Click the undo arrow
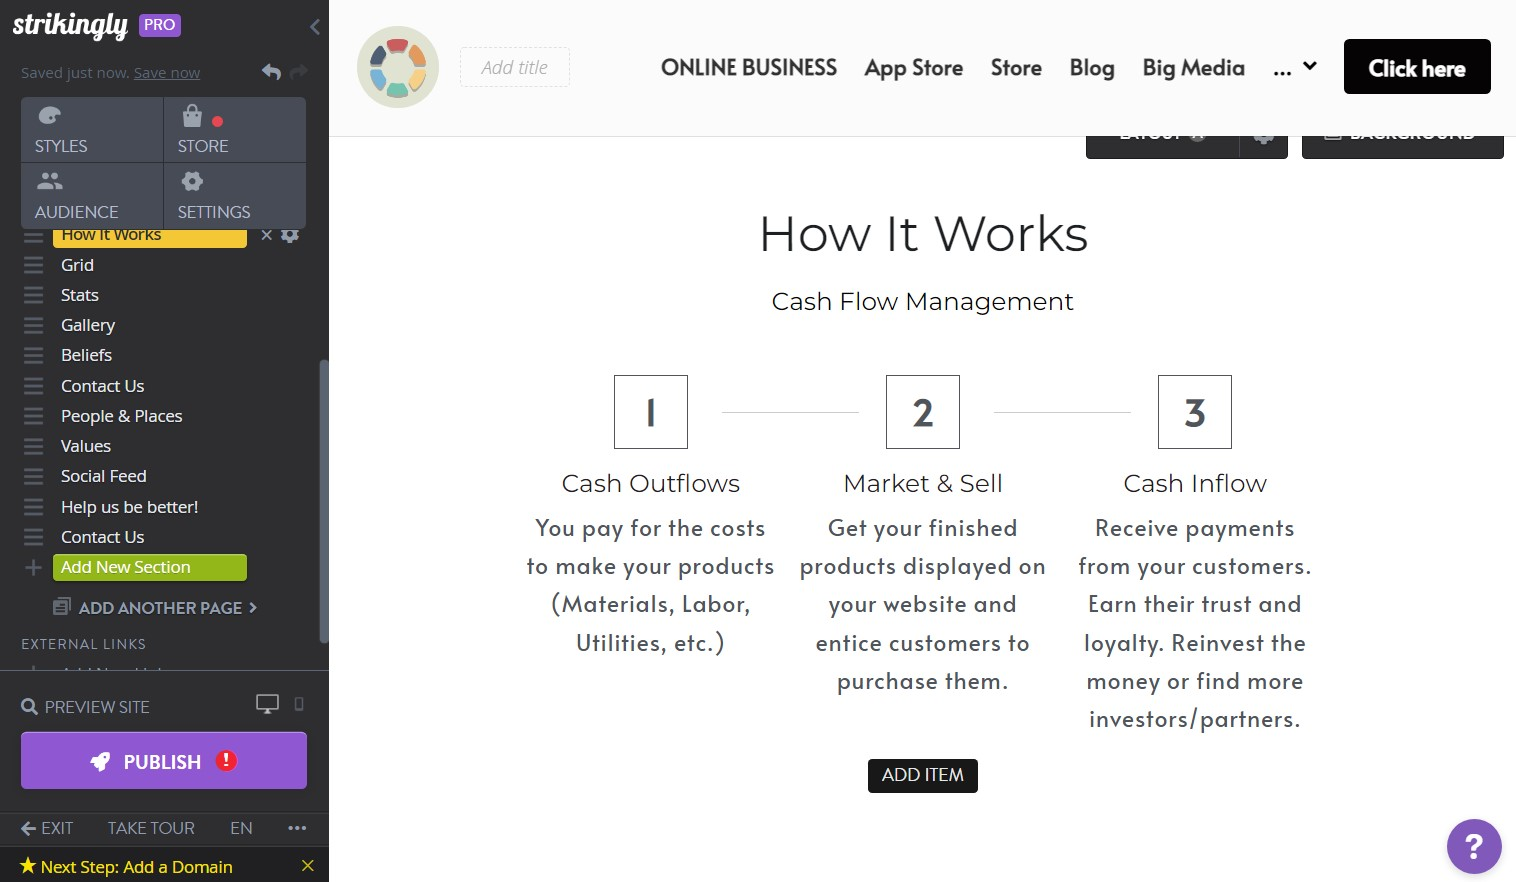 pos(271,72)
